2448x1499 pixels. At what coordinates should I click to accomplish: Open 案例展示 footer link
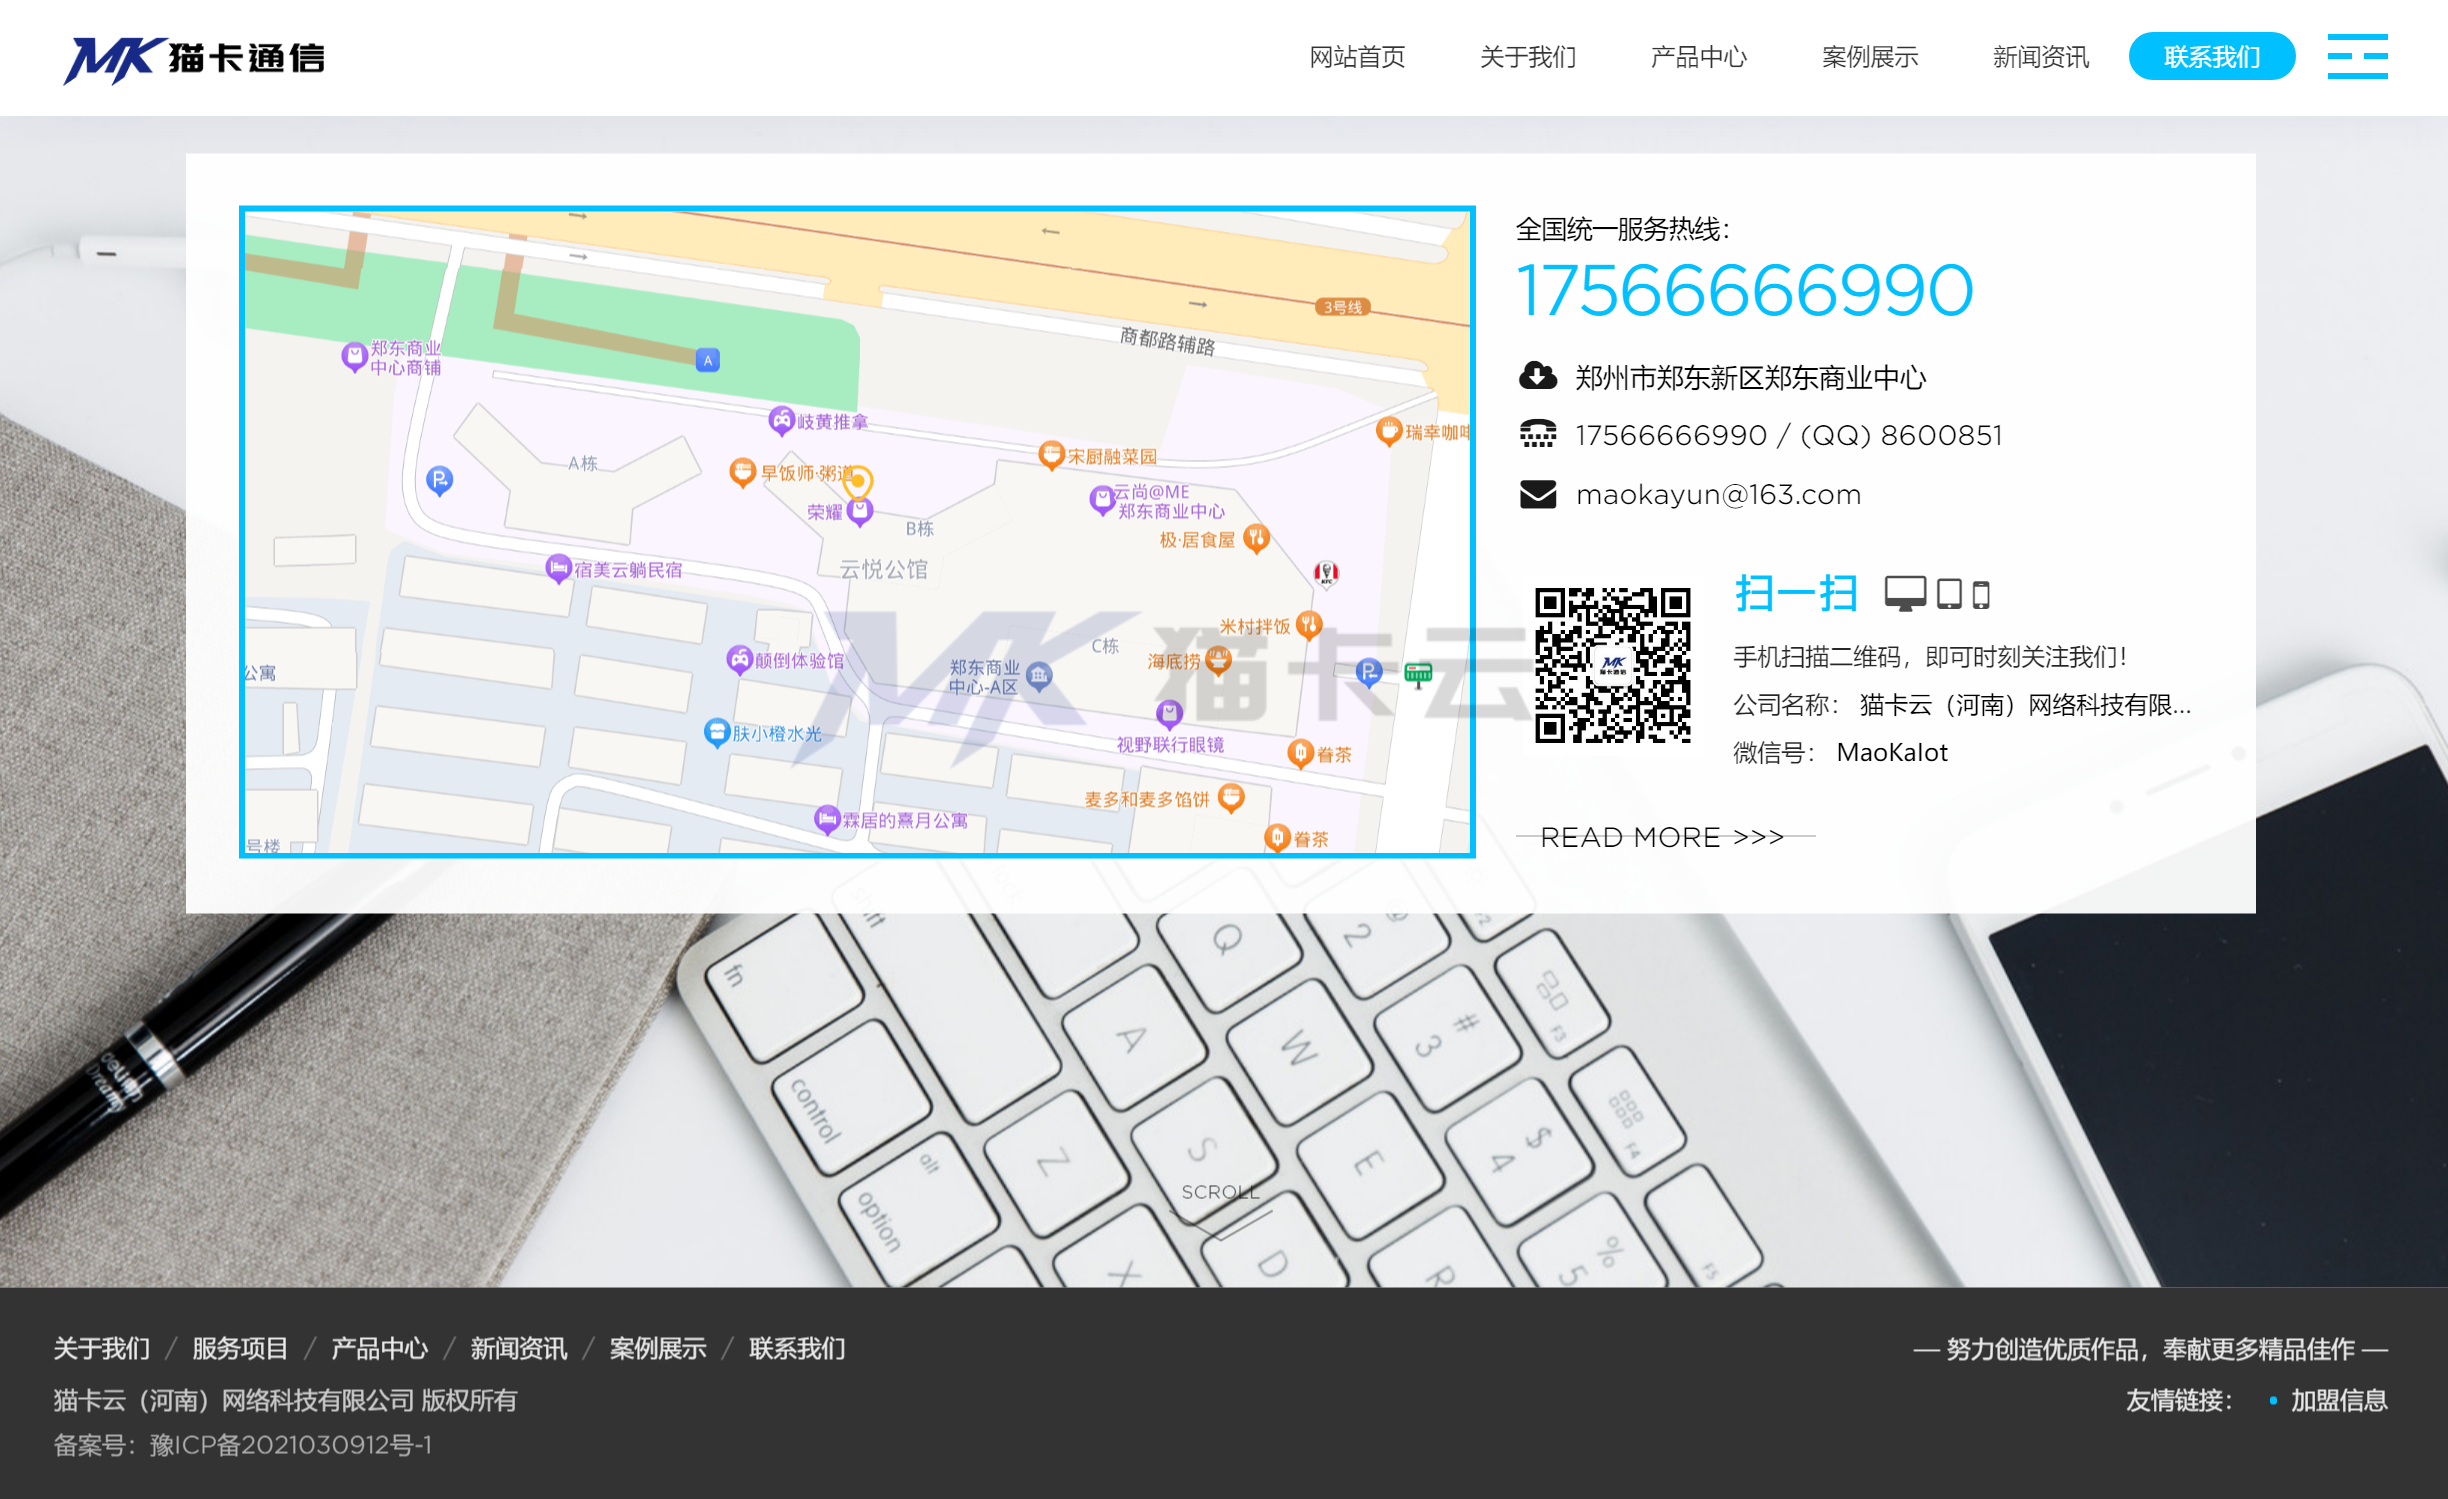tap(658, 1348)
